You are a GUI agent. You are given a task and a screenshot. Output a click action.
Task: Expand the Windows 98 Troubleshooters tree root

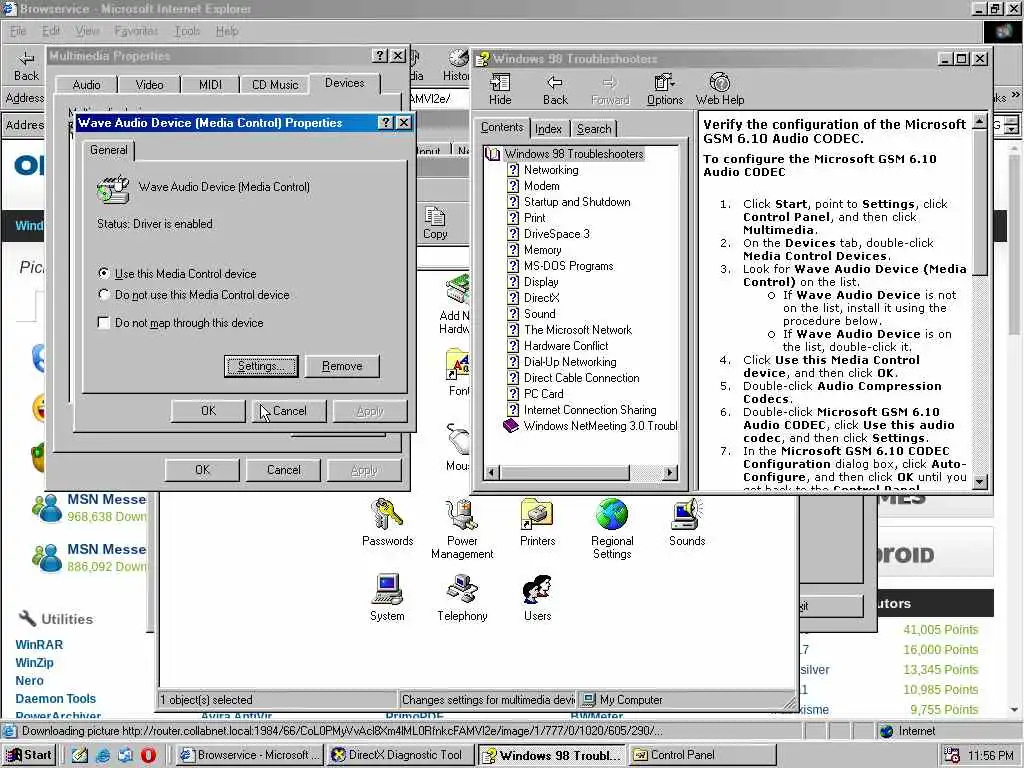[492, 154]
